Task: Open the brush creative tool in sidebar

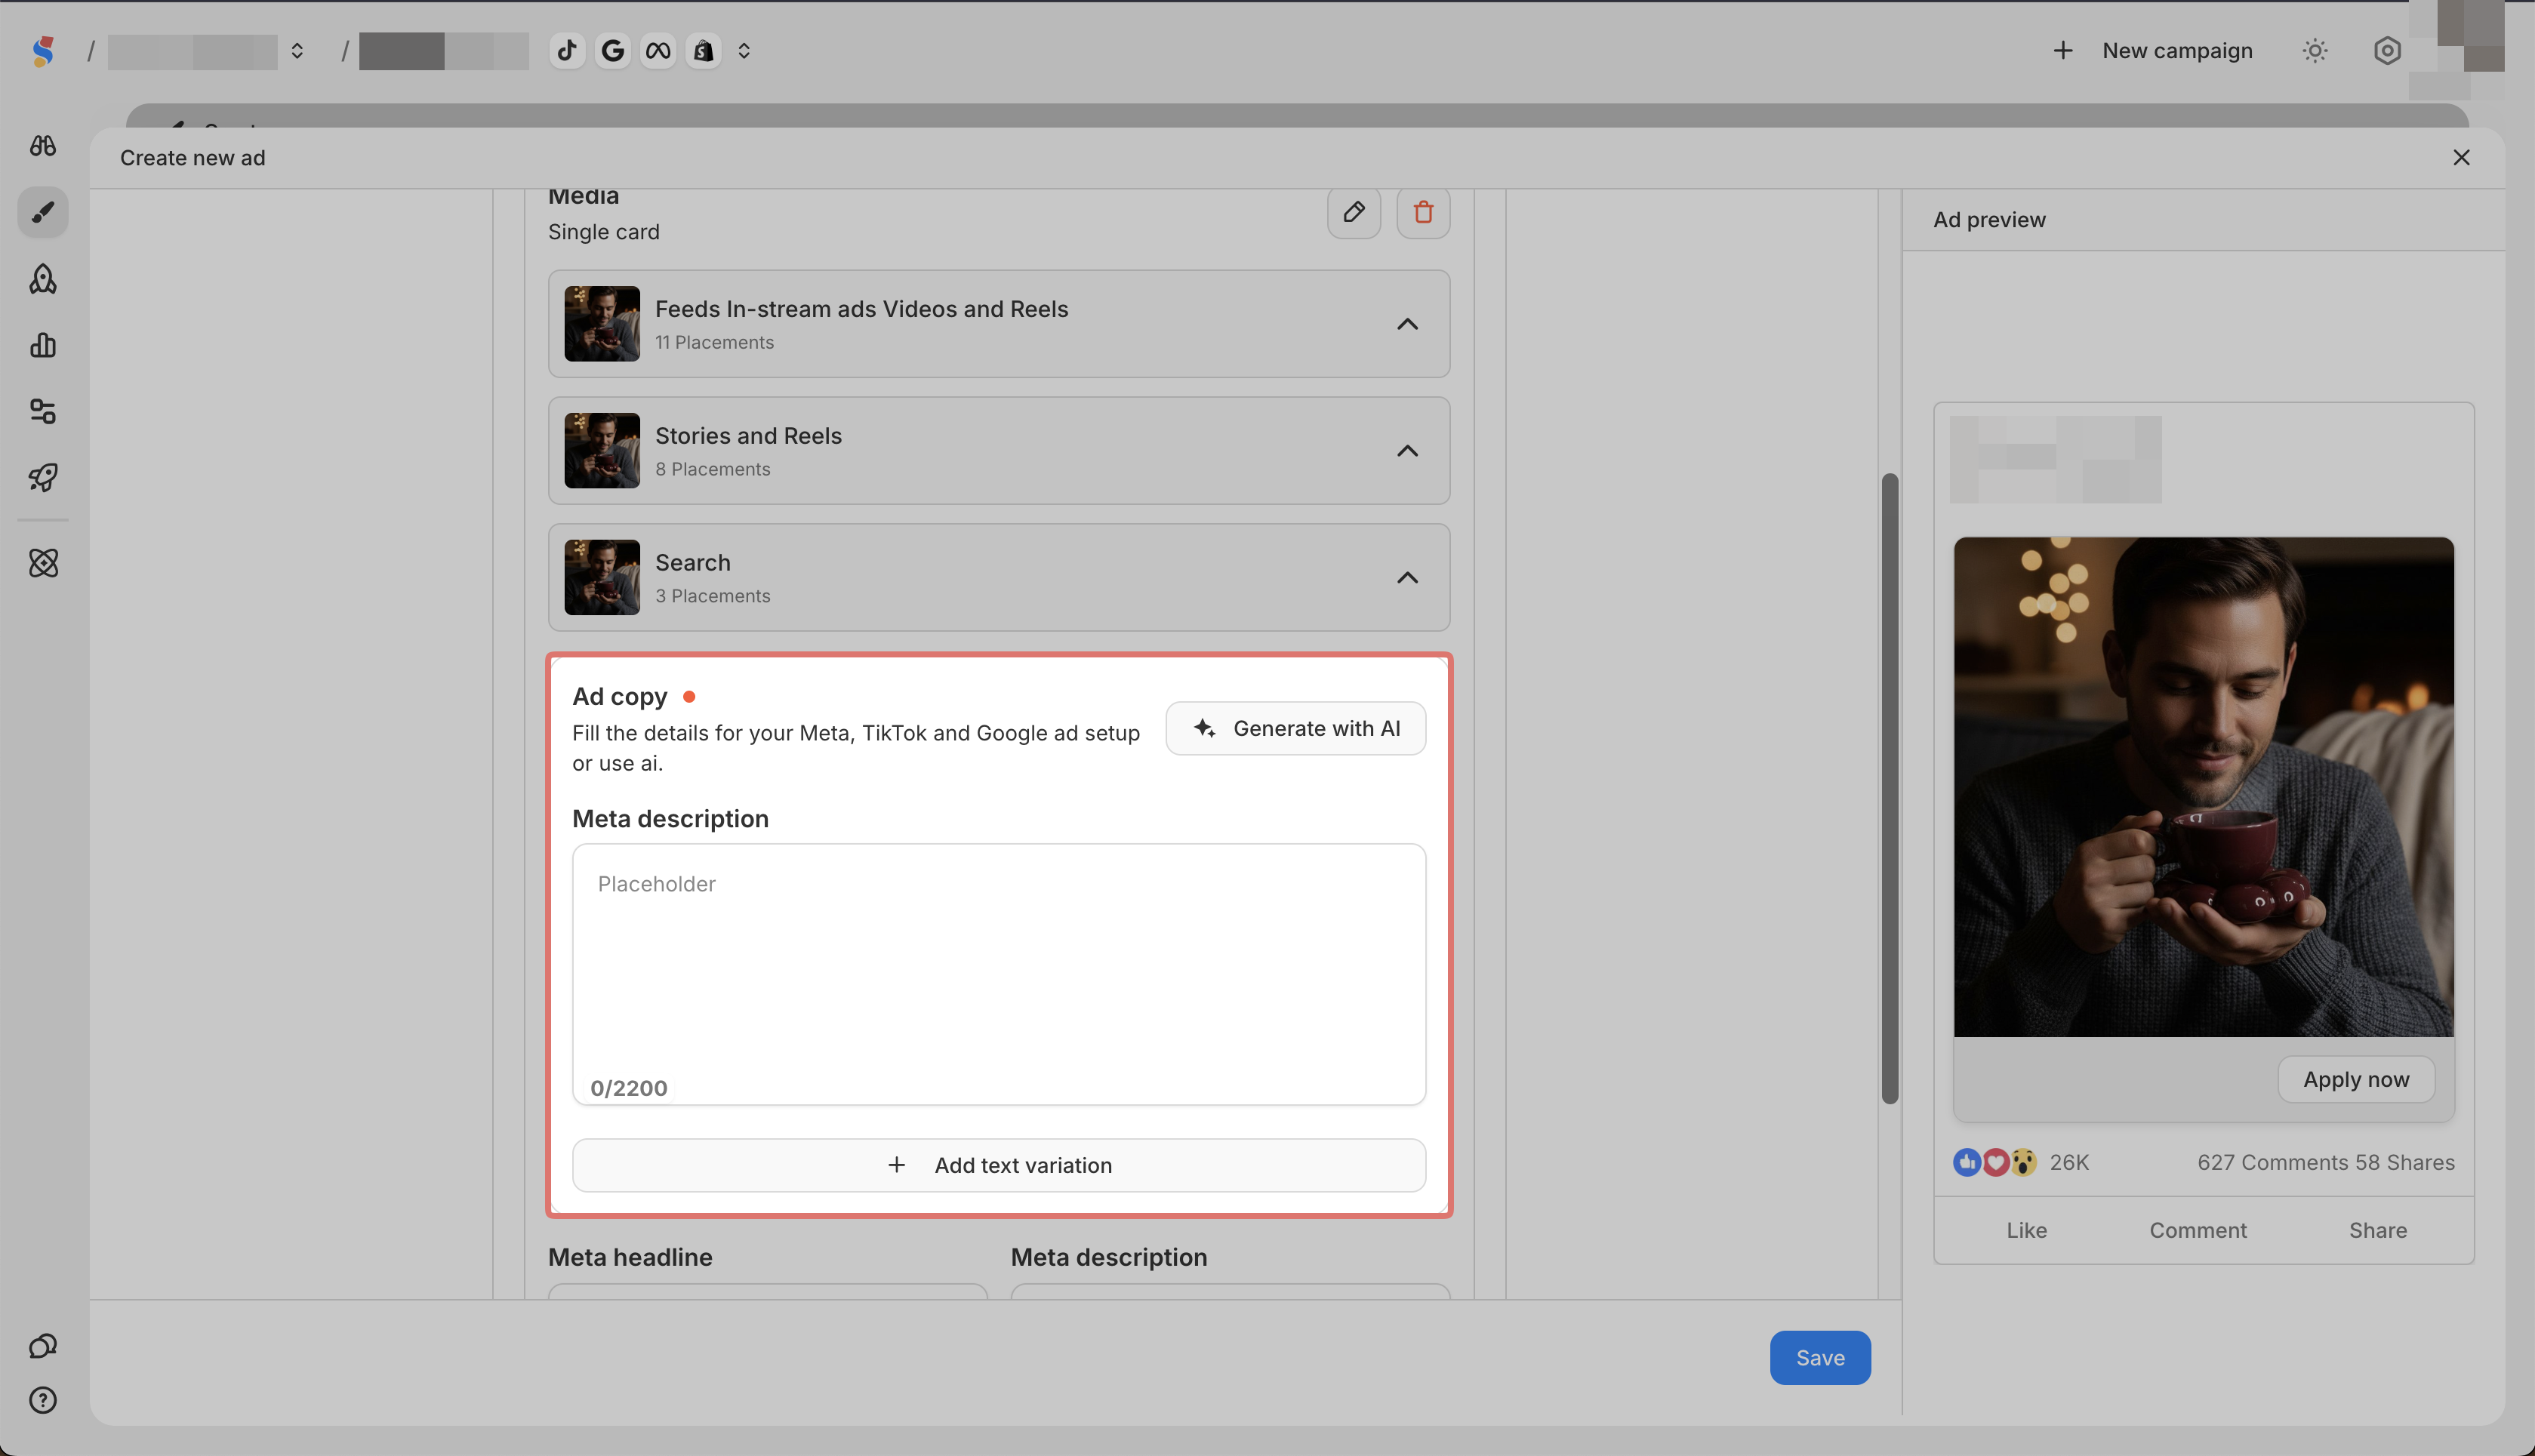Action: point(43,212)
